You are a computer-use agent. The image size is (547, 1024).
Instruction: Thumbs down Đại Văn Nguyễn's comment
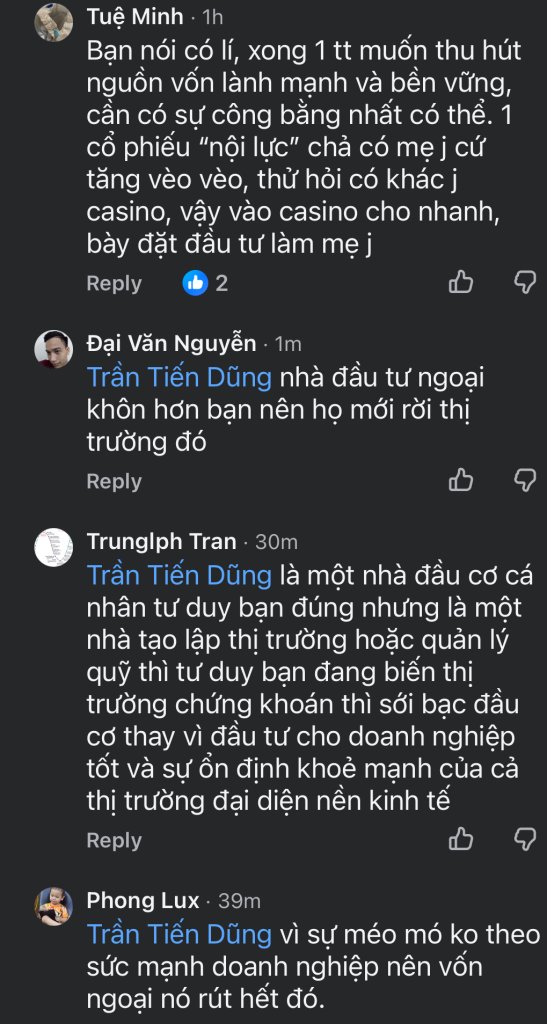[x=525, y=480]
